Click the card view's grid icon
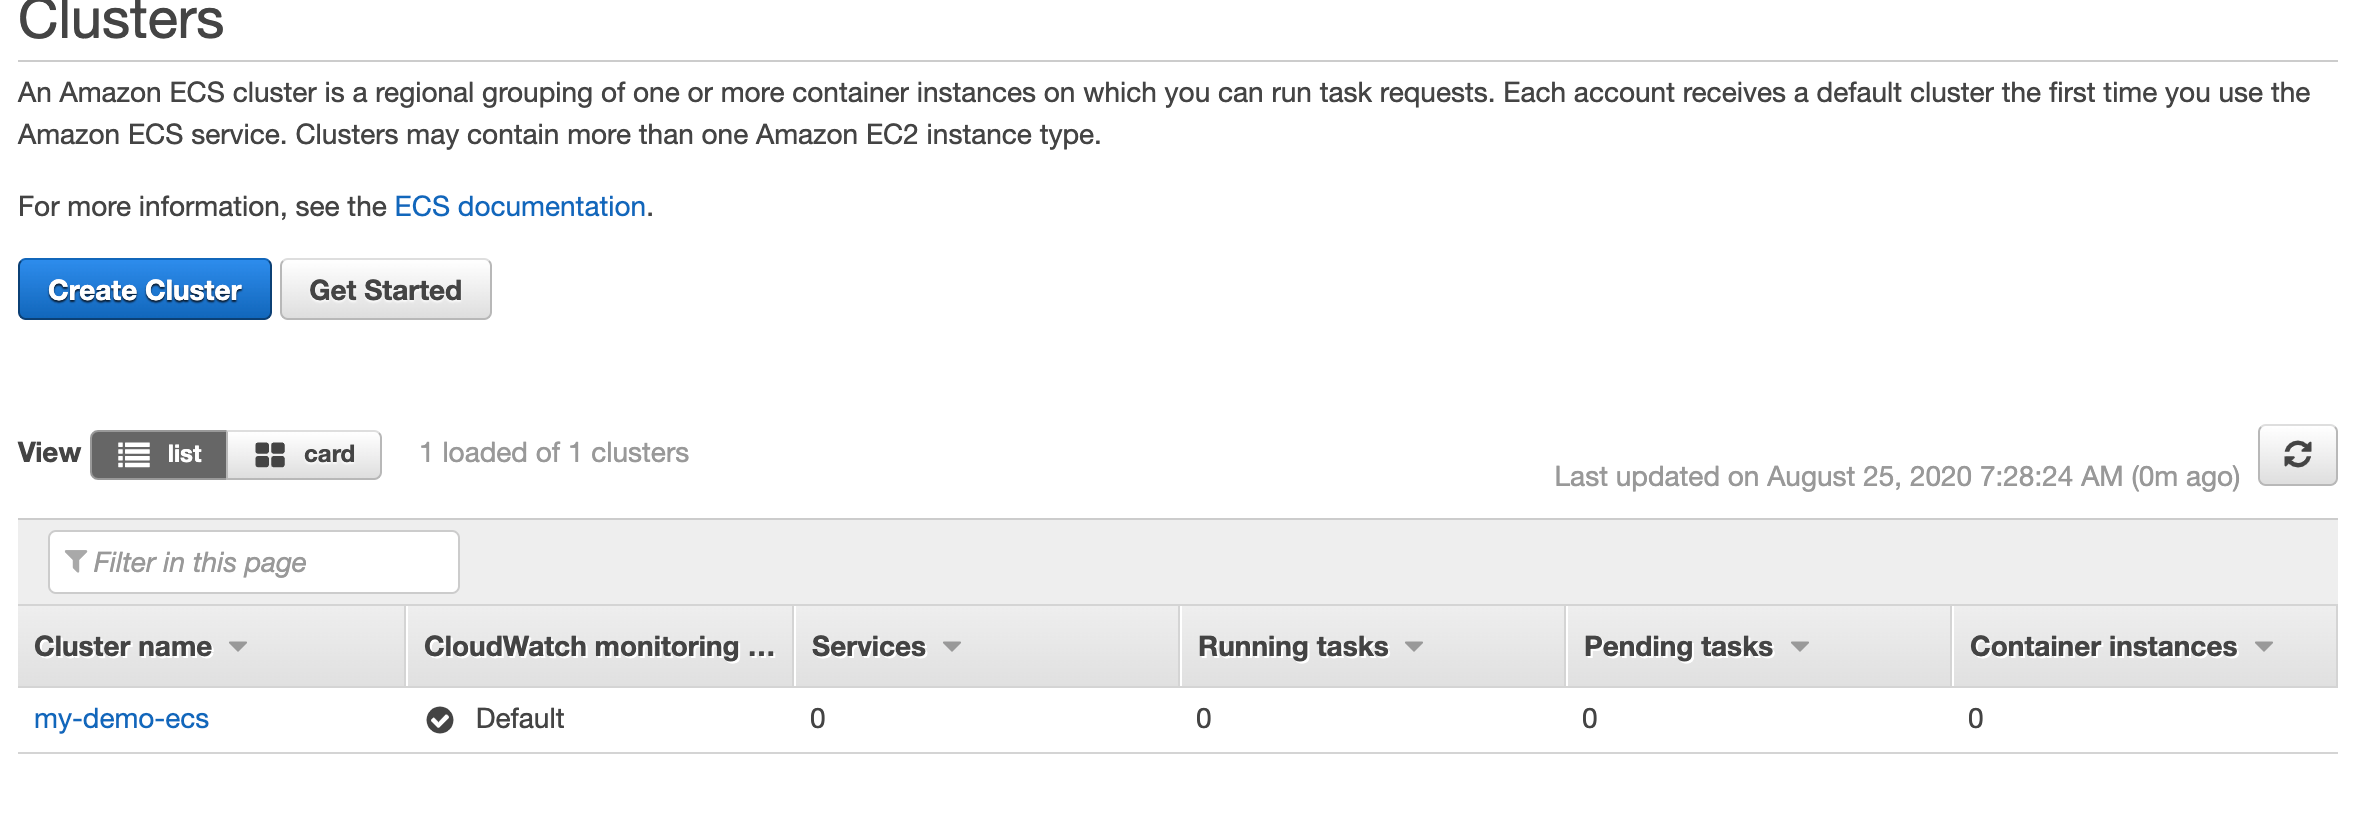Image resolution: width=2378 pixels, height=822 pixels. tap(271, 454)
